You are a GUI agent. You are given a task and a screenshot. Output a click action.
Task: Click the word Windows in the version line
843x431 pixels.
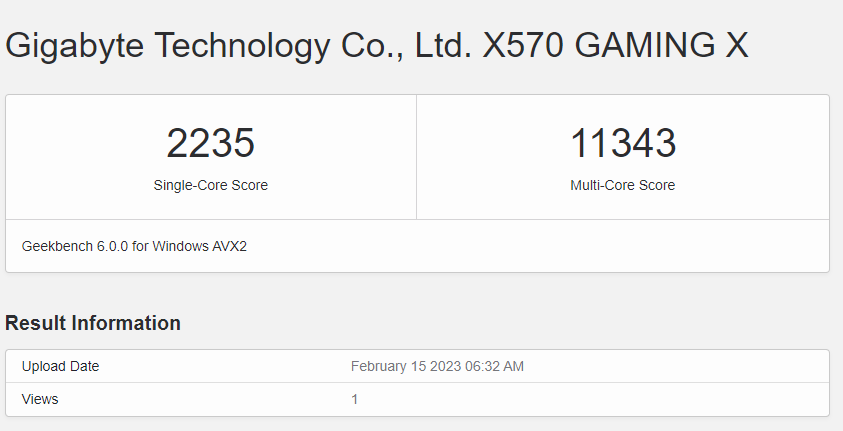point(179,246)
